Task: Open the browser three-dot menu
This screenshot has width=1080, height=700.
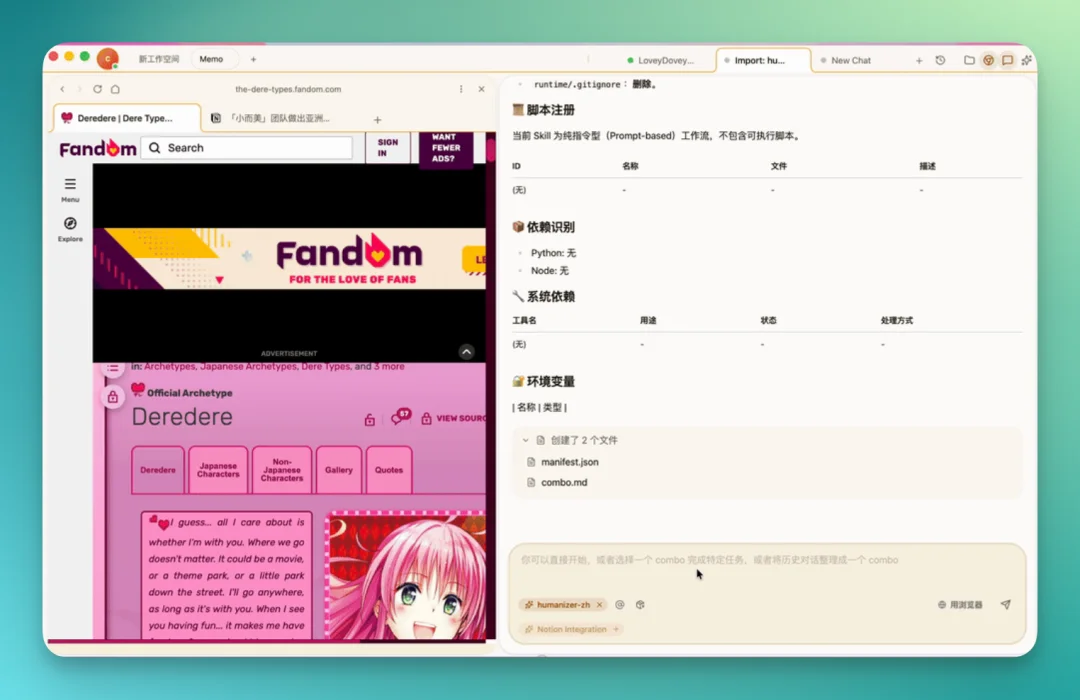Action: (x=461, y=89)
